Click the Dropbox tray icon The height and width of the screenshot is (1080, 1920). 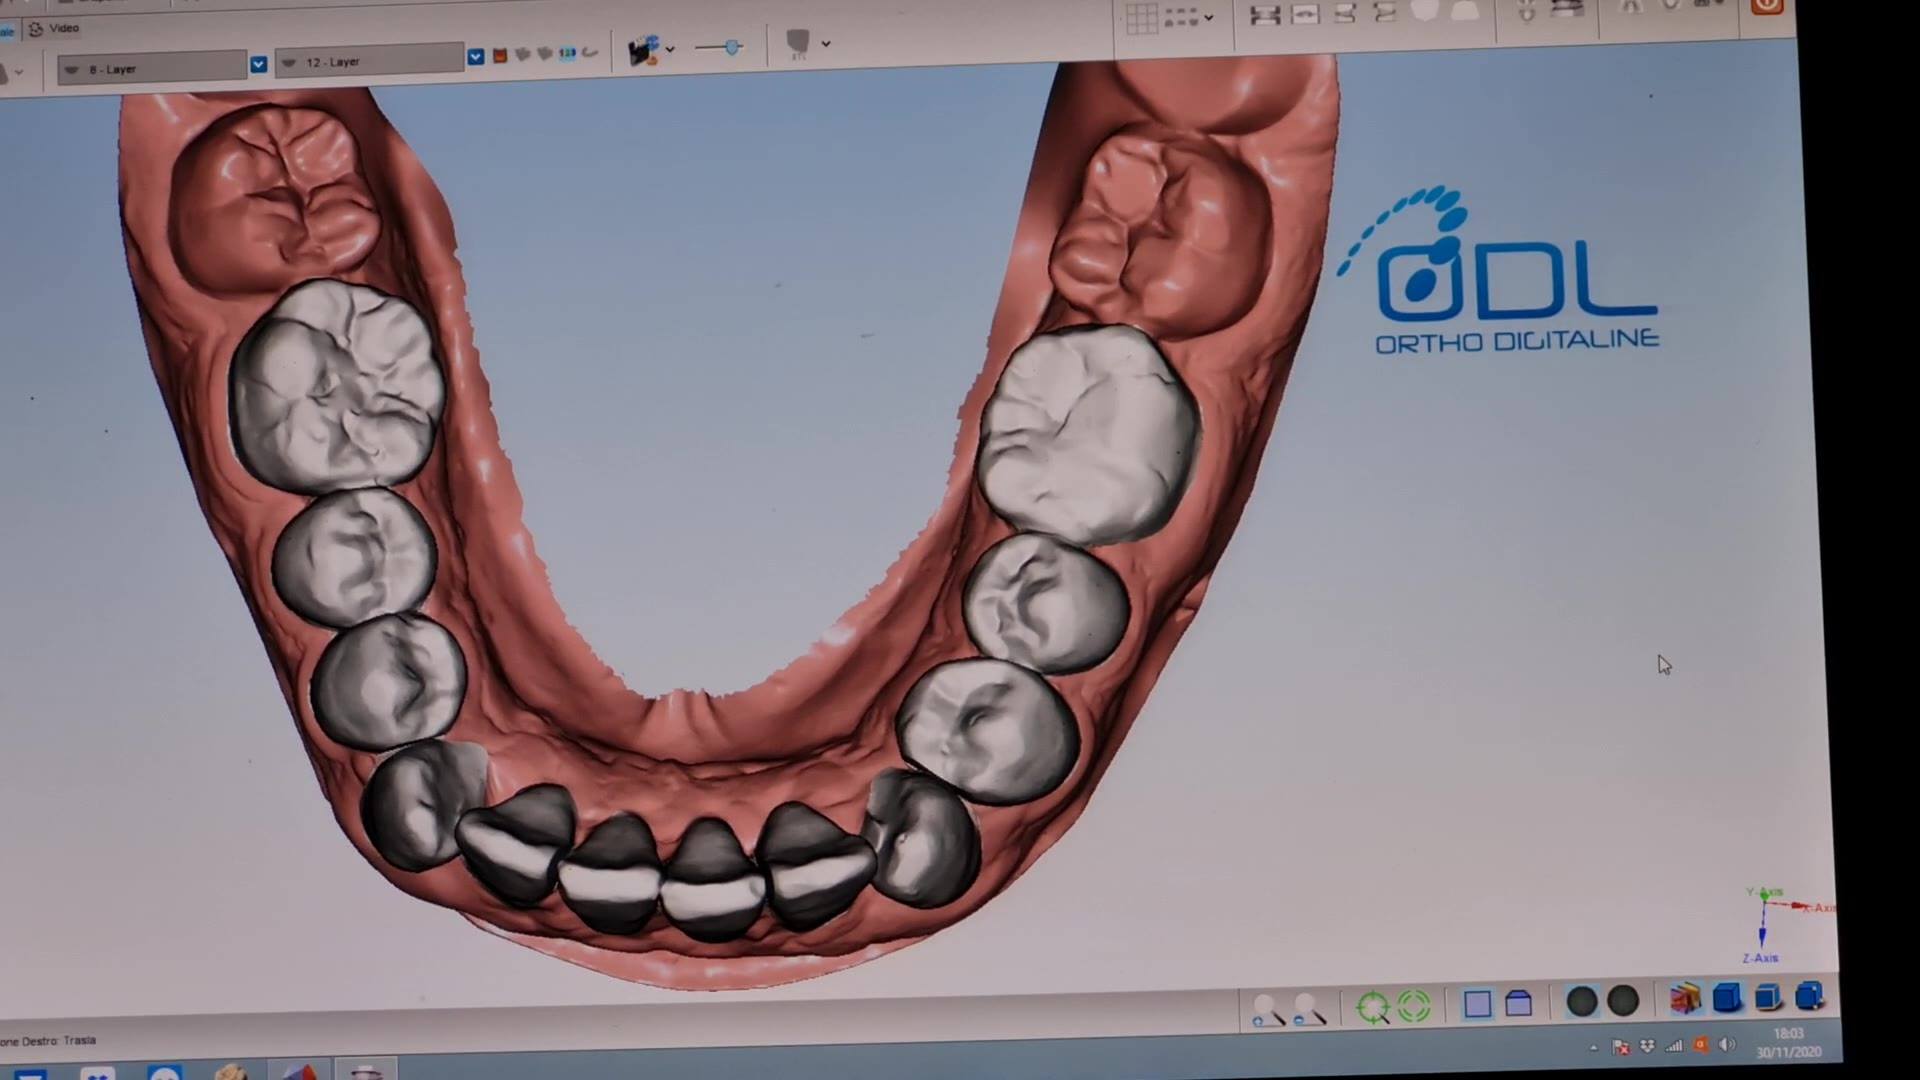point(1647,1047)
